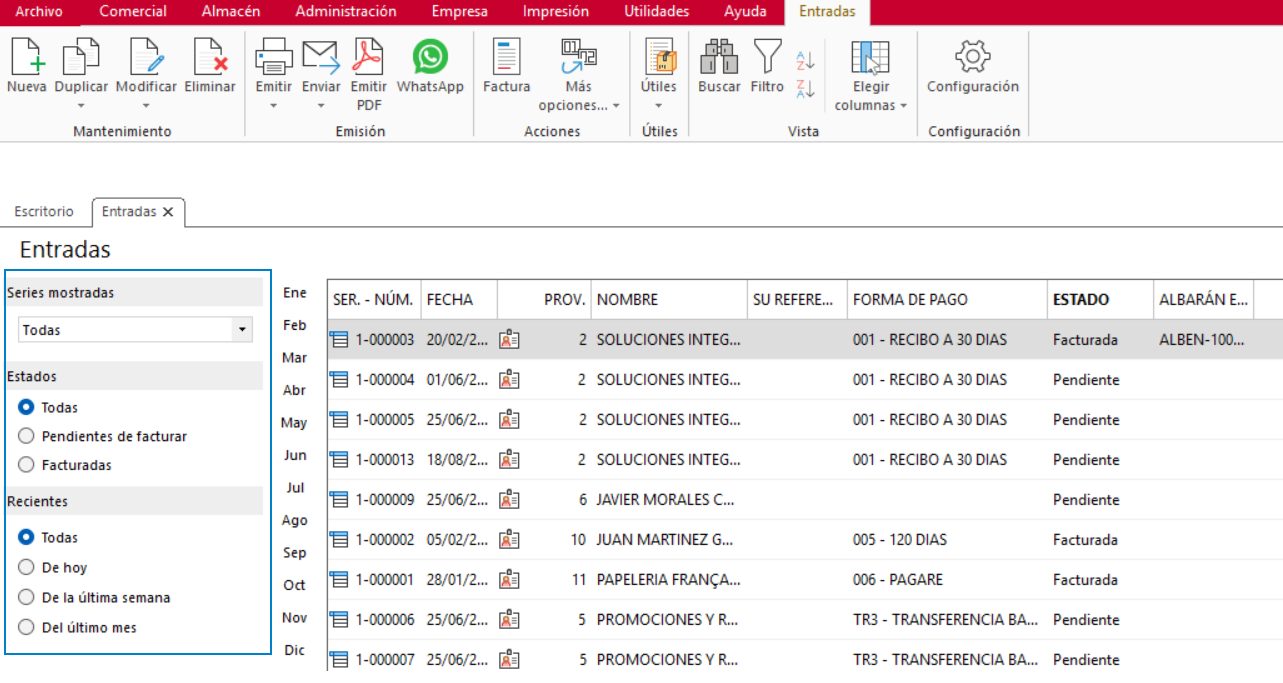Open Series mostradas dropdown
The image size is (1283, 683).
pyautogui.click(x=241, y=330)
